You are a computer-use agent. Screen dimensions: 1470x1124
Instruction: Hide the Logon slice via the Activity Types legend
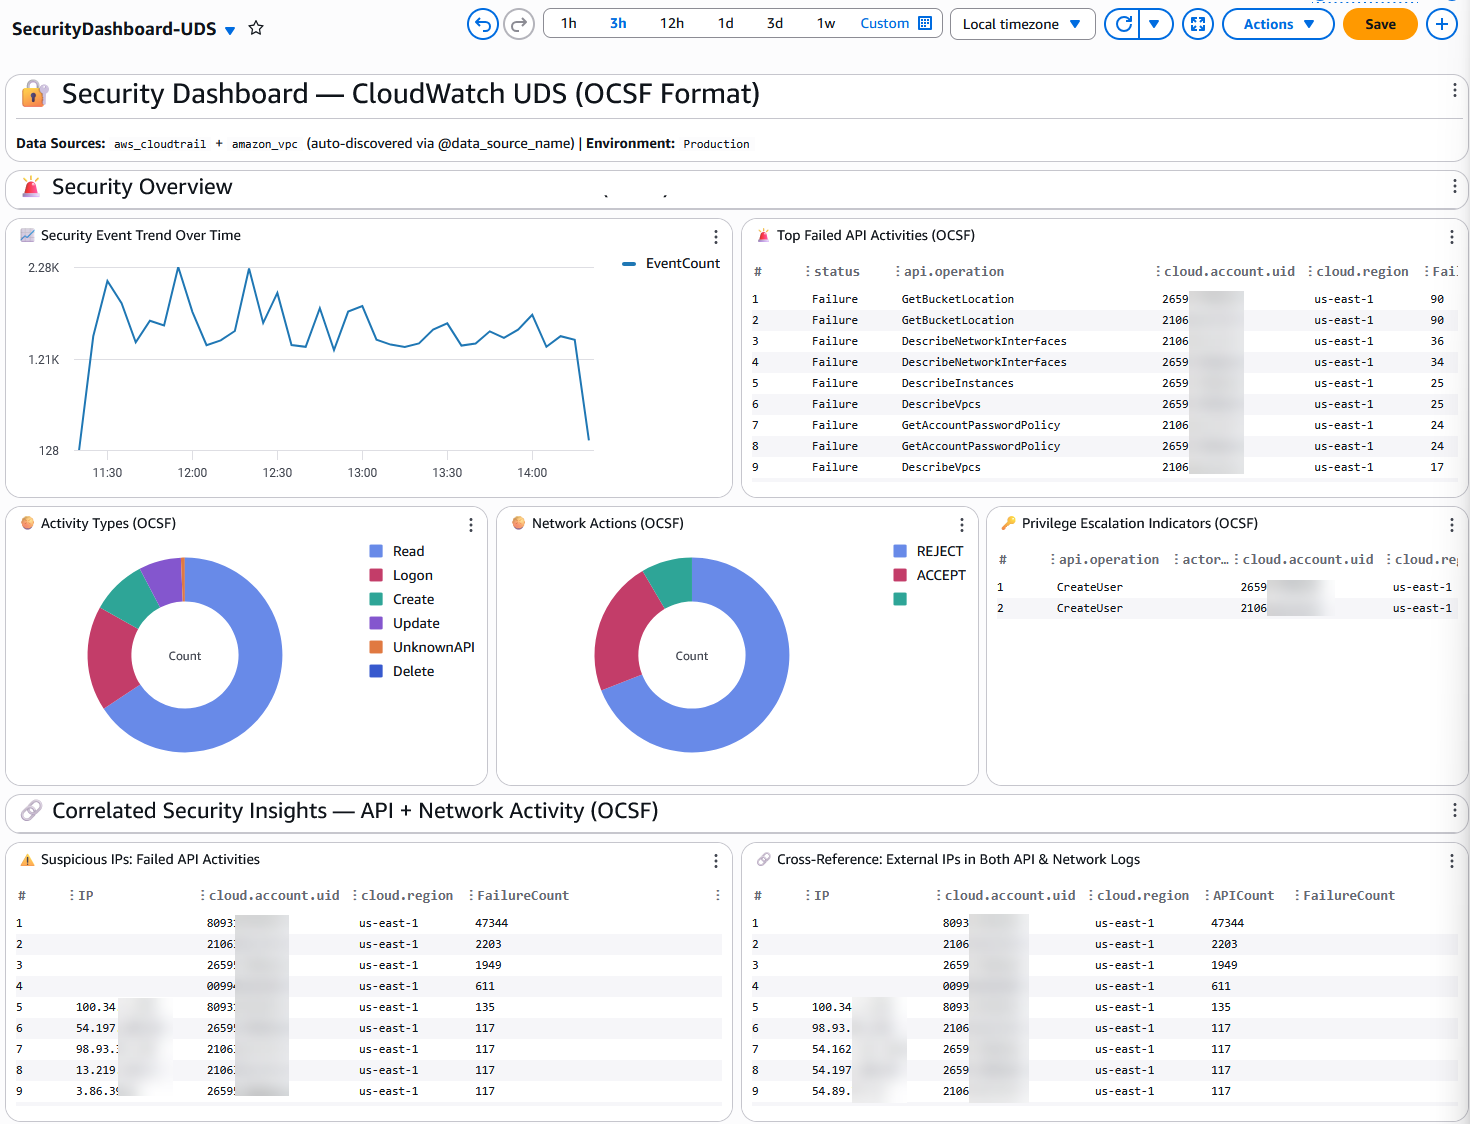coord(413,575)
